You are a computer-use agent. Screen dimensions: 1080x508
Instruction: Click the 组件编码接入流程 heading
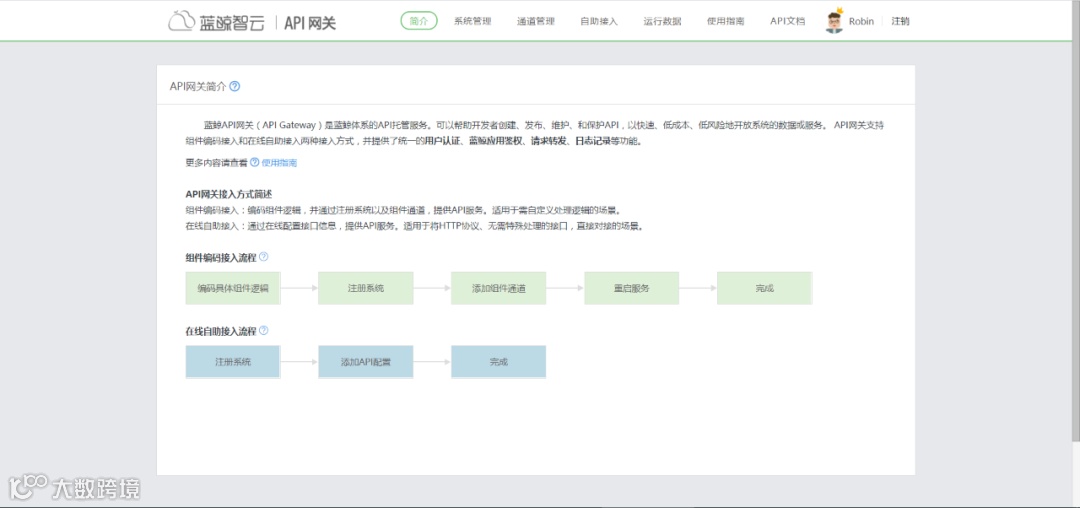pos(221,257)
